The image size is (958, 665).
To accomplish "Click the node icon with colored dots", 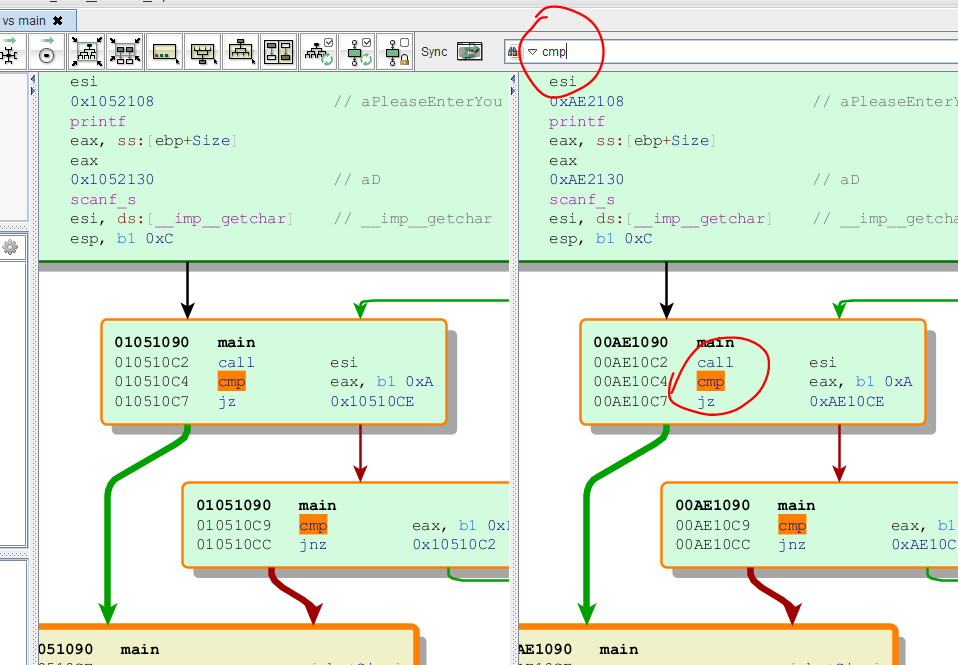I will (165, 52).
